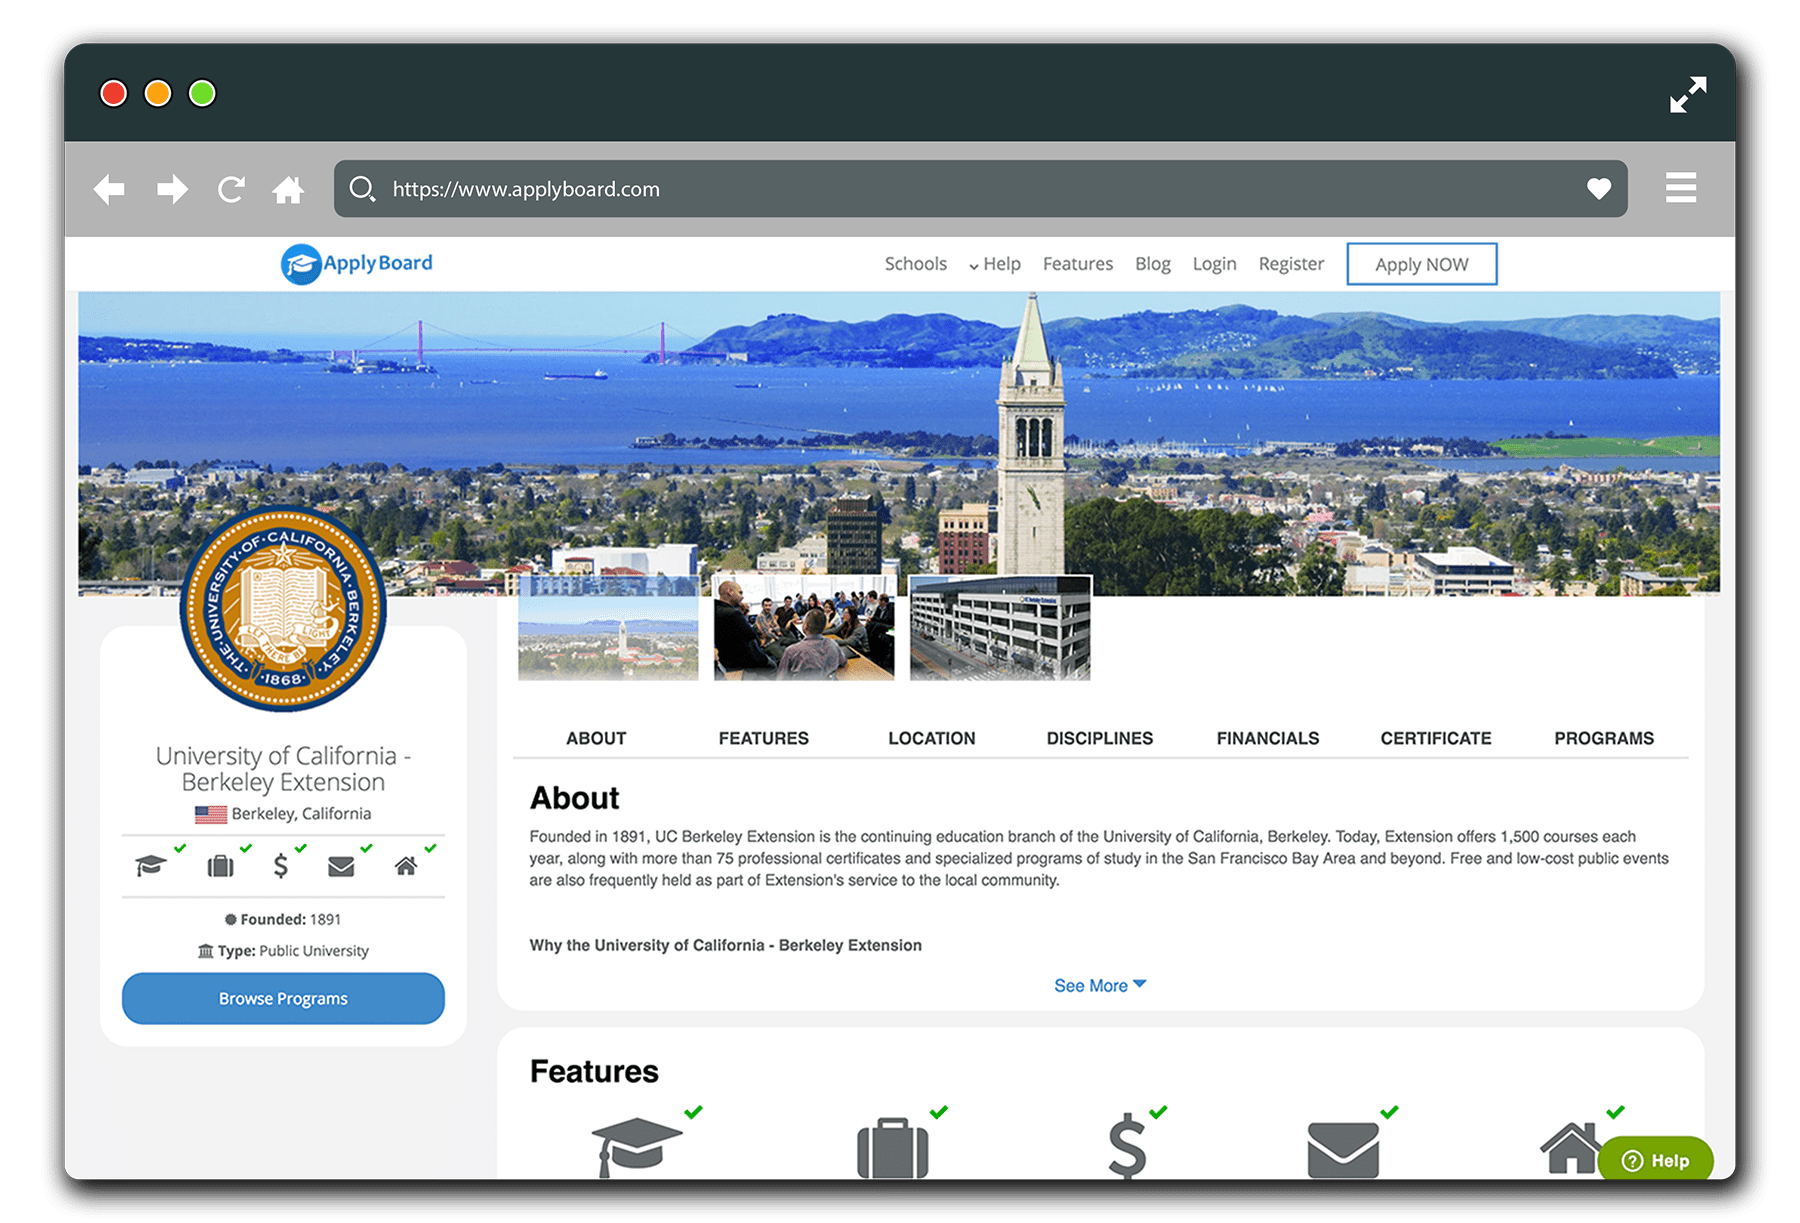This screenshot has height=1223, width=1800.
Task: Click the address bar URL field
Action: click(980, 189)
